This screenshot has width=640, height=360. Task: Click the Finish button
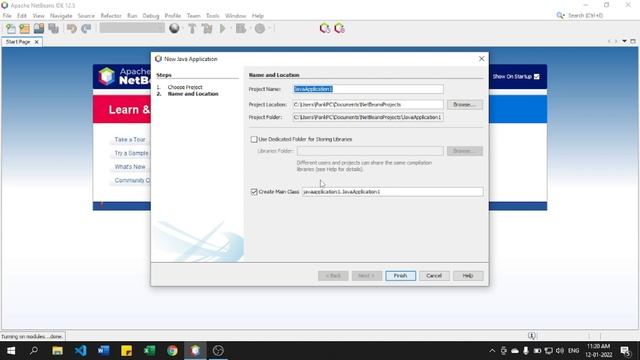click(x=400, y=276)
